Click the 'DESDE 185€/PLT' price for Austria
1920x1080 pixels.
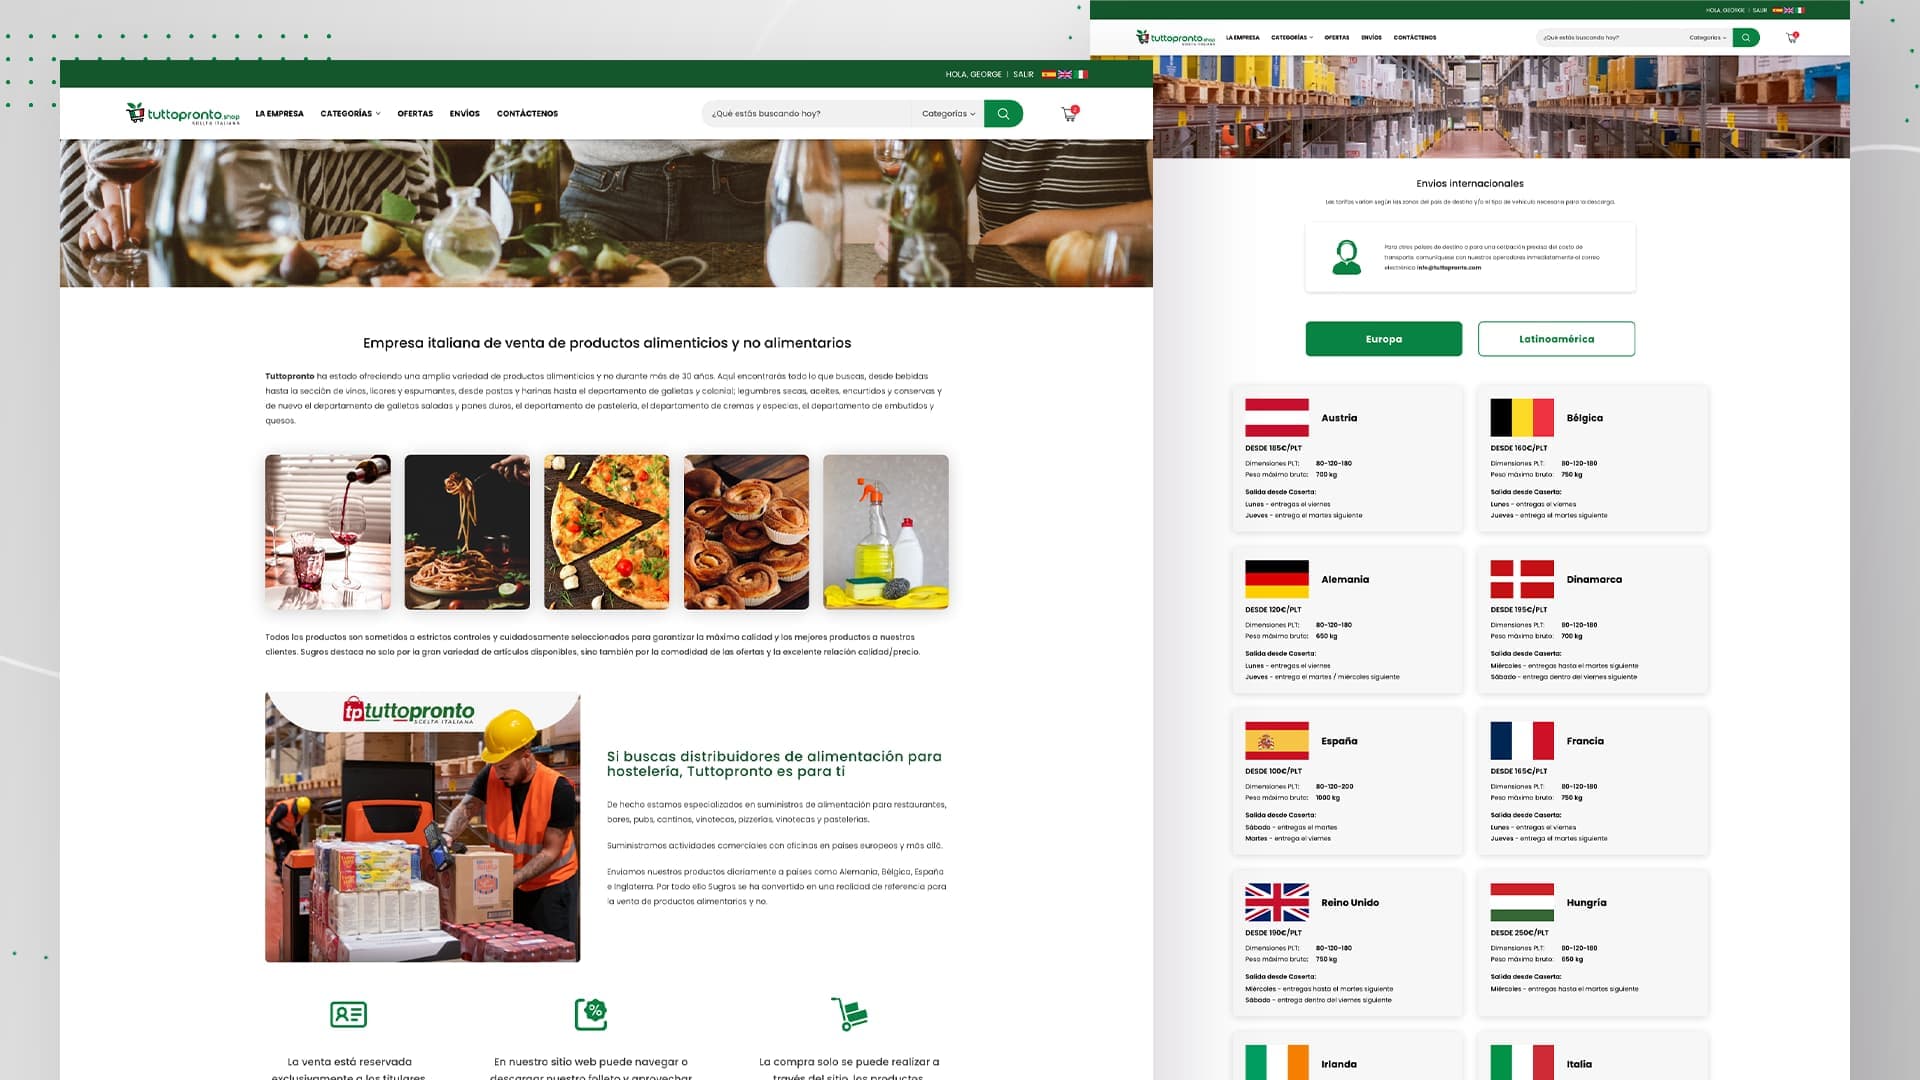(1273, 448)
